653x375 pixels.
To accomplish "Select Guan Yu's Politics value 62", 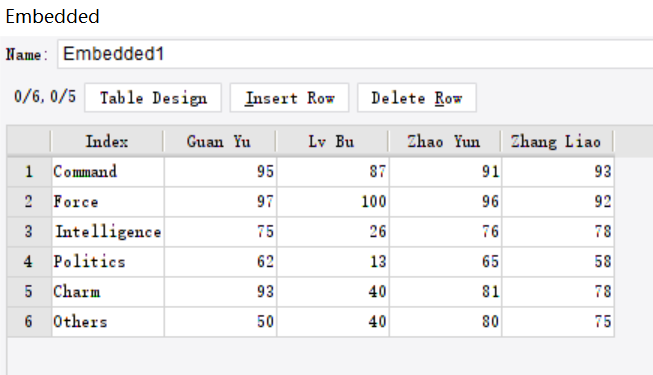I will pos(221,262).
